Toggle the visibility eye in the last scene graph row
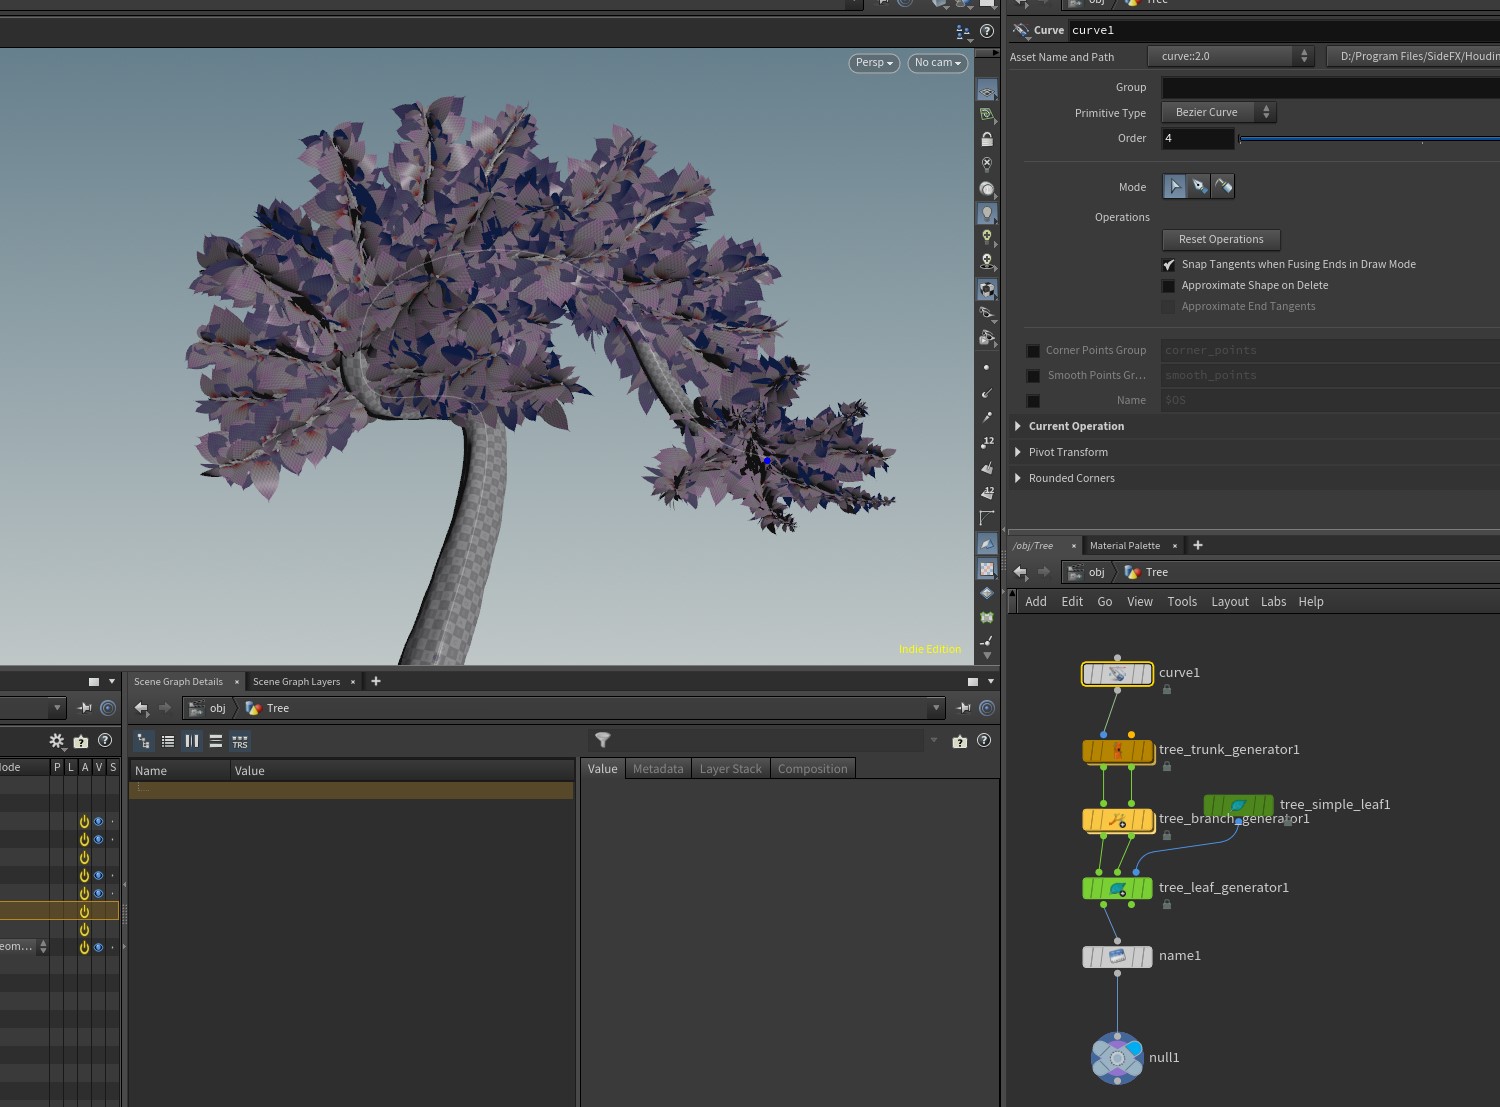This screenshot has height=1107, width=1500. (x=98, y=947)
